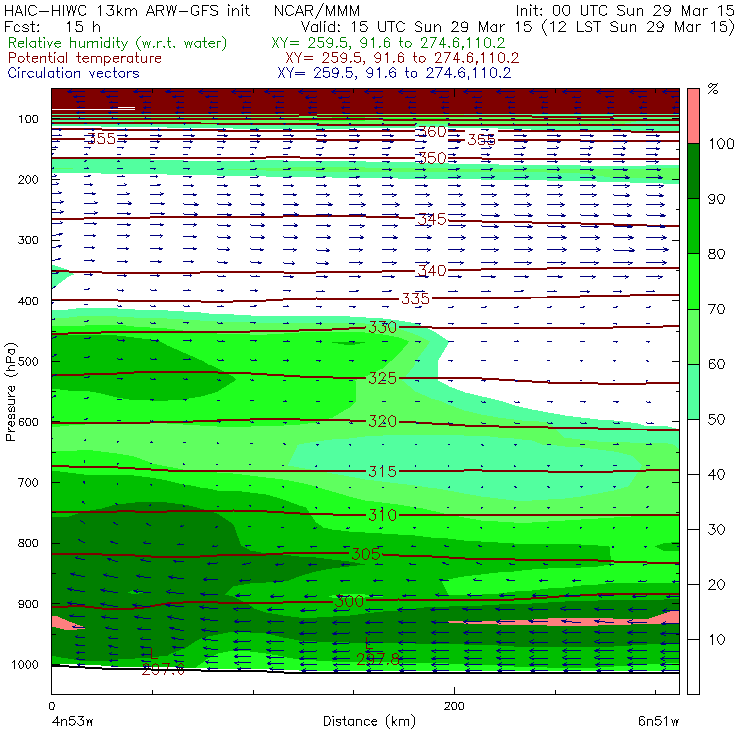
Task: Click the '60' colorbar scale label
Action: tap(716, 364)
